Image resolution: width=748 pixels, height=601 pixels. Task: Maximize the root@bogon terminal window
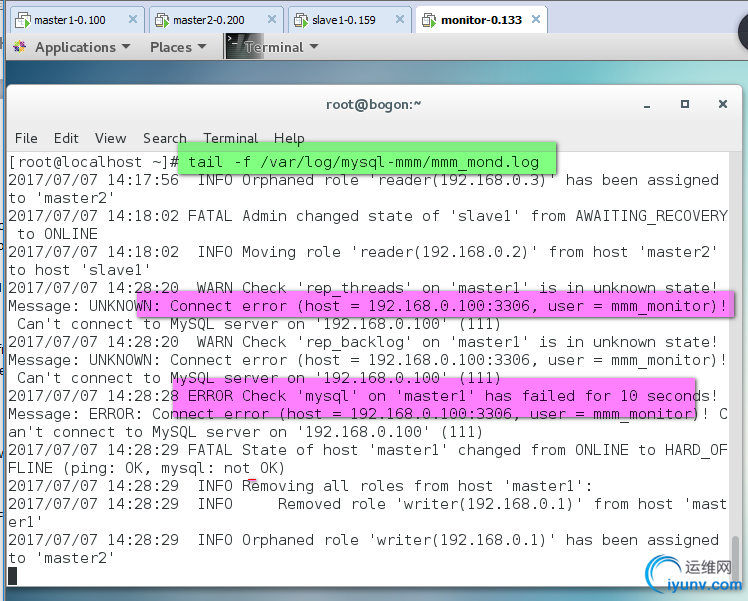[x=685, y=104]
